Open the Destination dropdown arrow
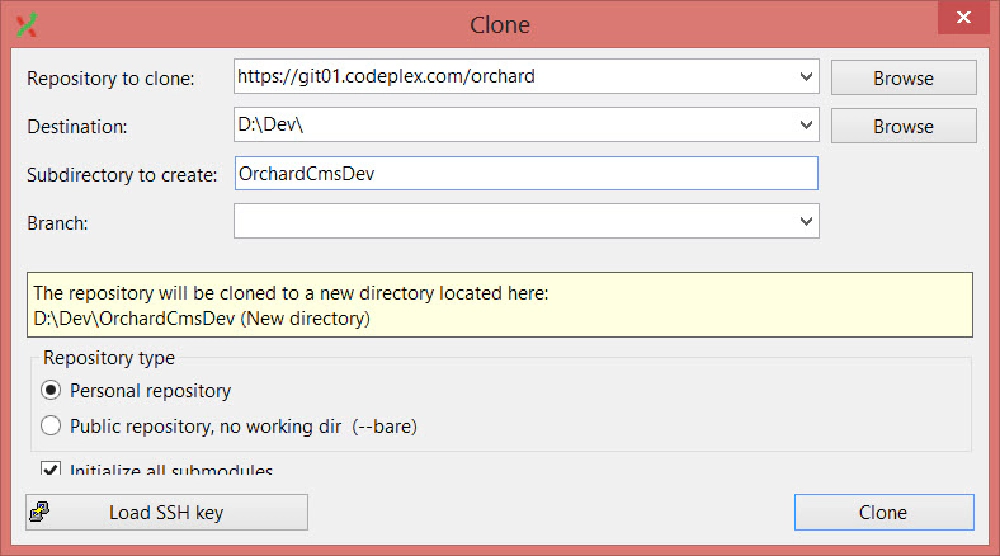Viewport: 1000px width, 556px height. (x=806, y=124)
